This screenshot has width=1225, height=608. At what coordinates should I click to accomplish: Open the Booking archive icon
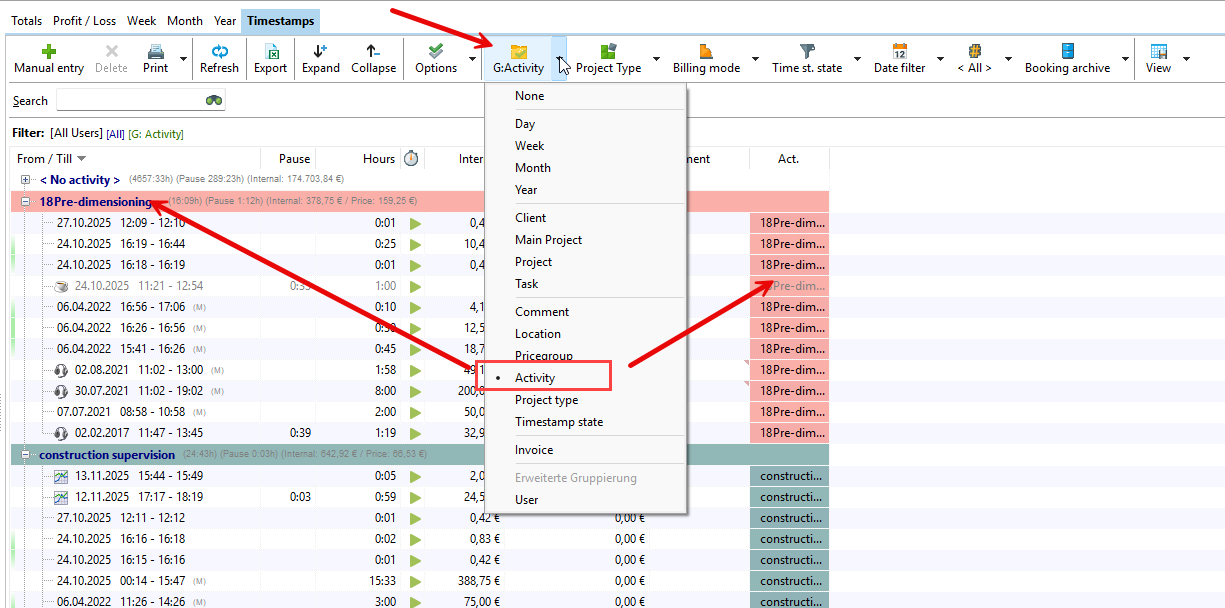point(1067,52)
